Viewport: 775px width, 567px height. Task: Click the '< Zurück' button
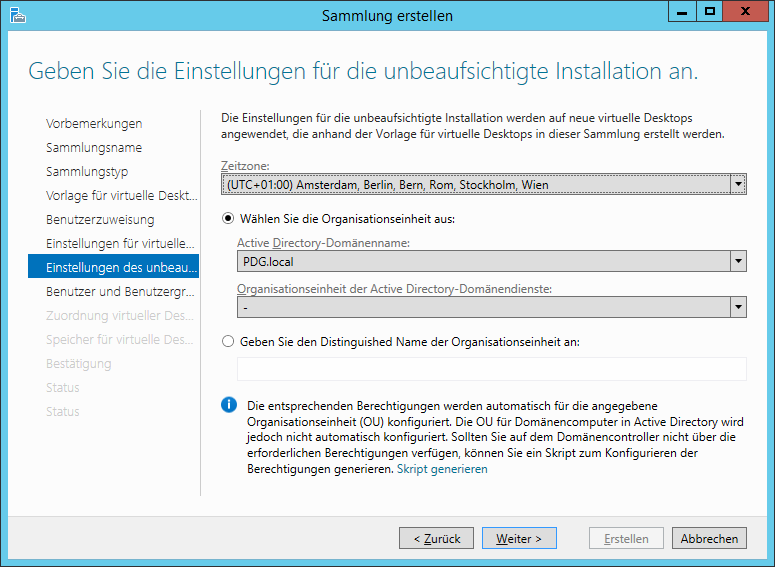(436, 538)
